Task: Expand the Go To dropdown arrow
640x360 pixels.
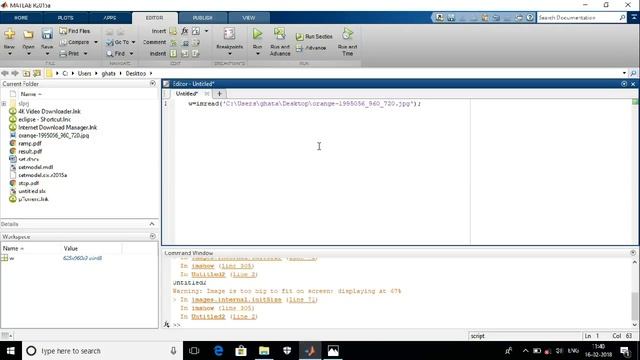Action: click(x=133, y=42)
